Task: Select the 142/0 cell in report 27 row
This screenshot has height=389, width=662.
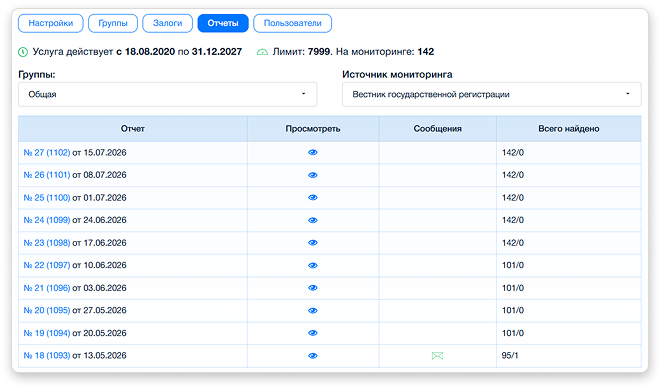Action: click(569, 152)
